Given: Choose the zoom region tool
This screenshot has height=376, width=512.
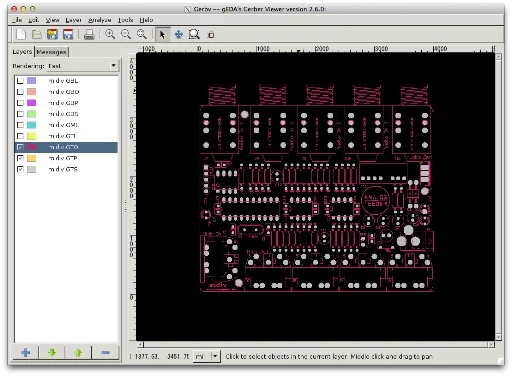Looking at the screenshot, I should click(x=194, y=34).
